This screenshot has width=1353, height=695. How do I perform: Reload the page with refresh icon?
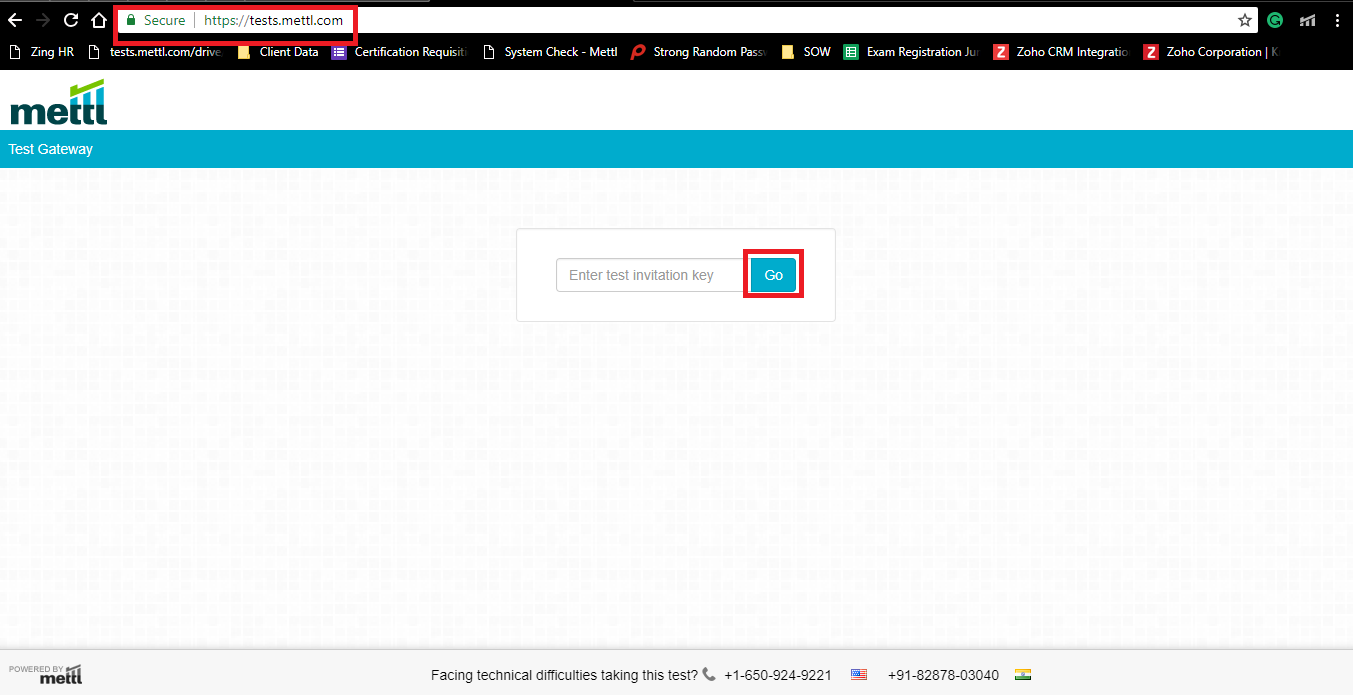71,20
